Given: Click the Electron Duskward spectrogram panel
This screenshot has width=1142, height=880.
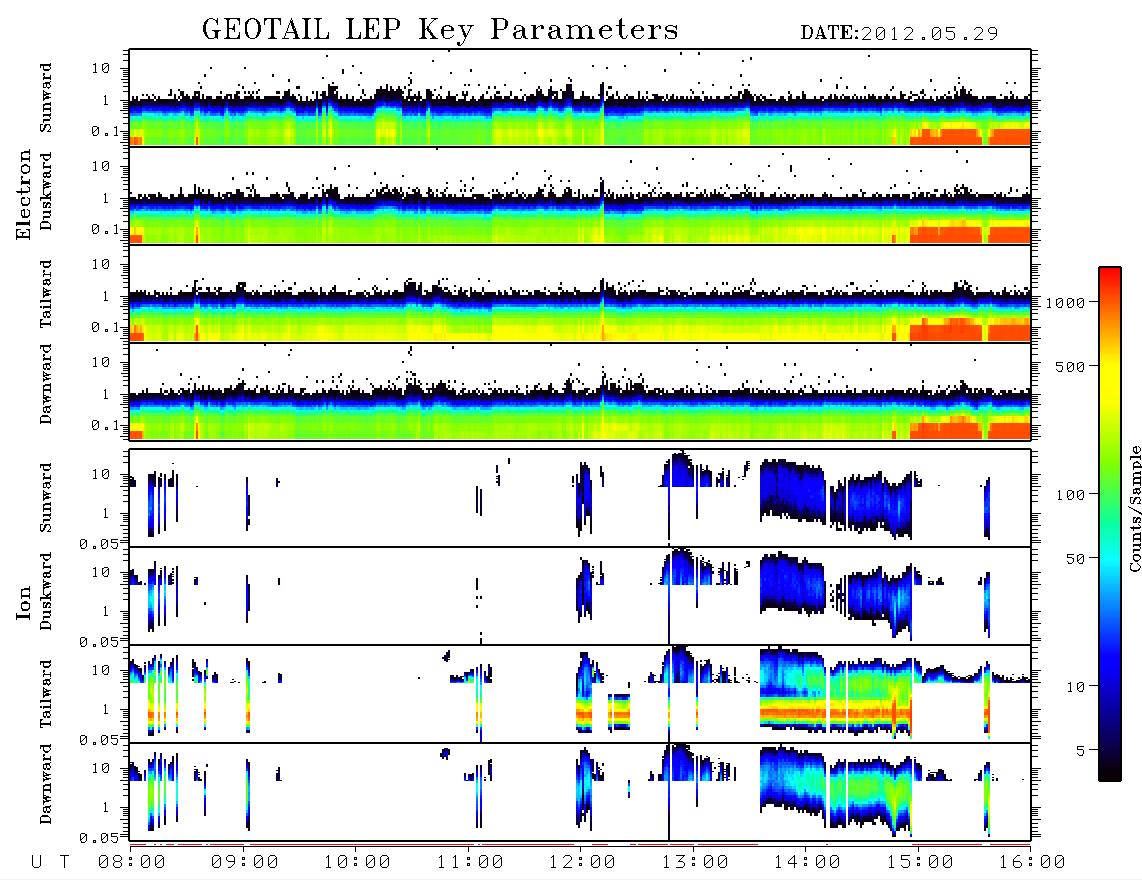Looking at the screenshot, I should 580,195.
